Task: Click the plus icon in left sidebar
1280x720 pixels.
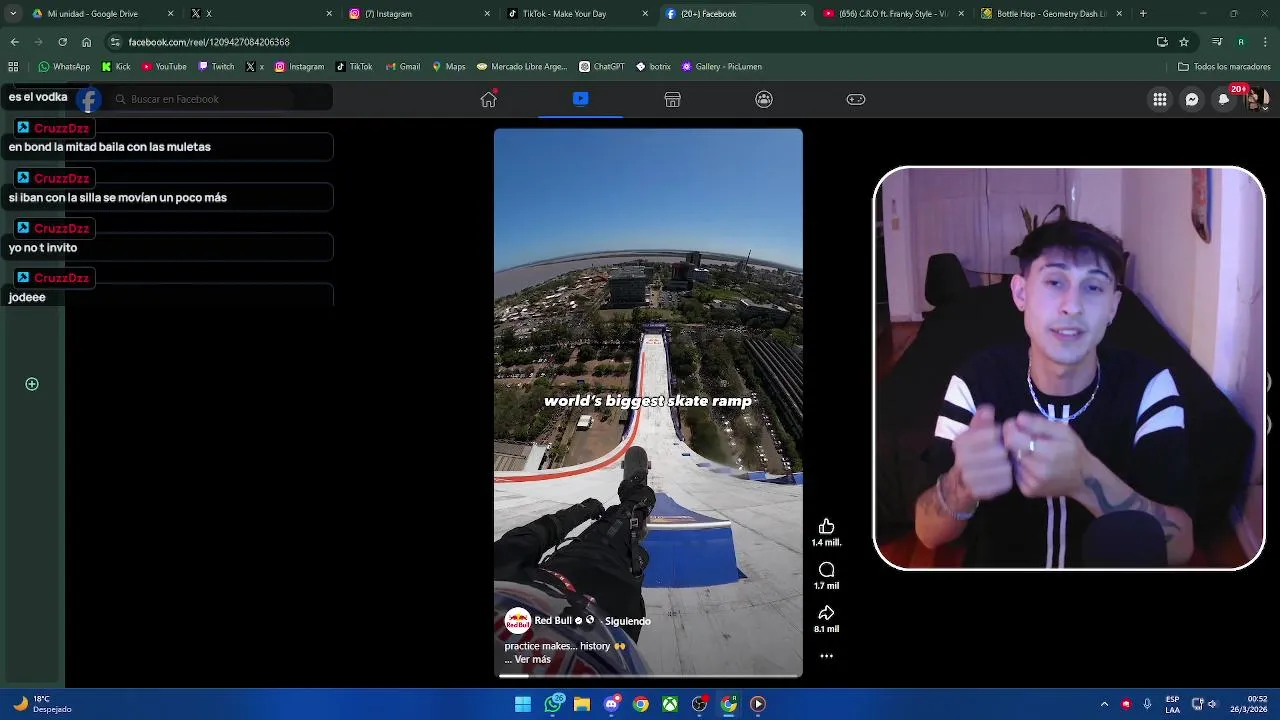Action: tap(32, 384)
